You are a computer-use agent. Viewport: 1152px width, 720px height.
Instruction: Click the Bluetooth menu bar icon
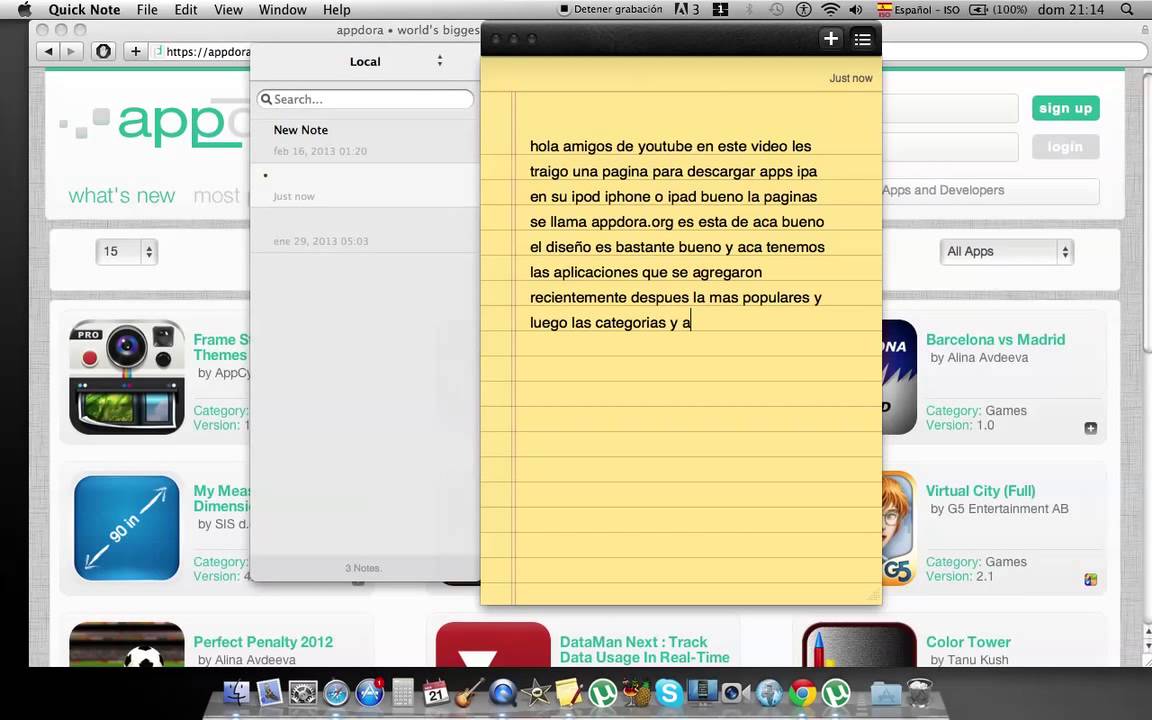(750, 10)
